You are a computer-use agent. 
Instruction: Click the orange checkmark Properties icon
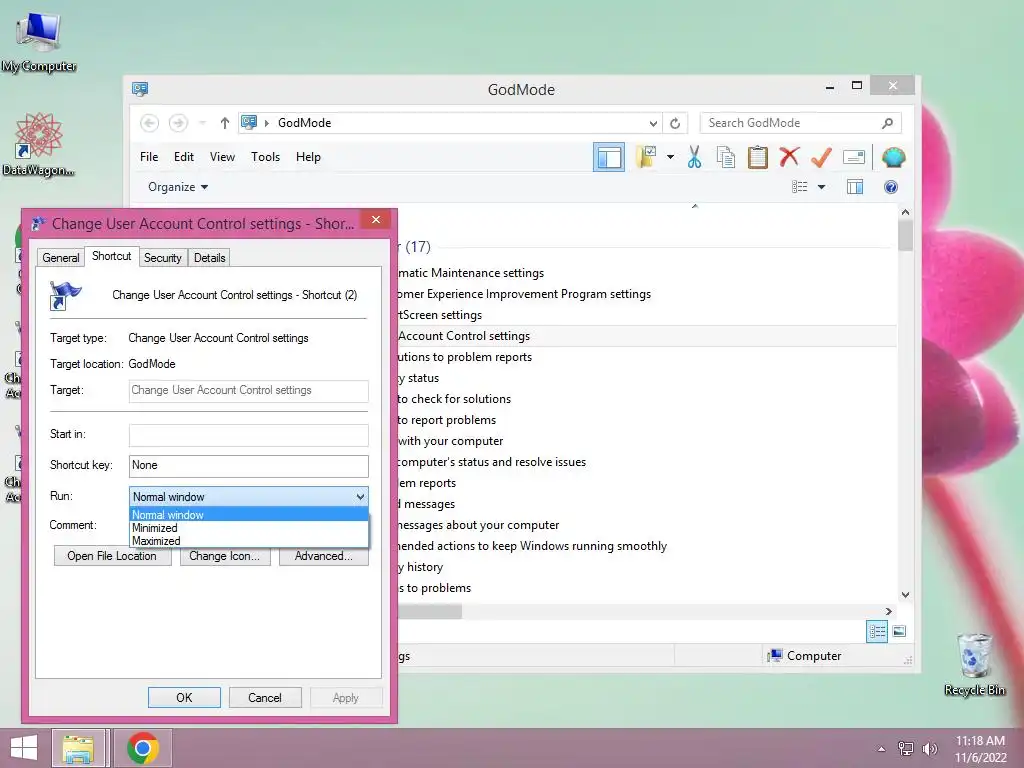point(822,157)
